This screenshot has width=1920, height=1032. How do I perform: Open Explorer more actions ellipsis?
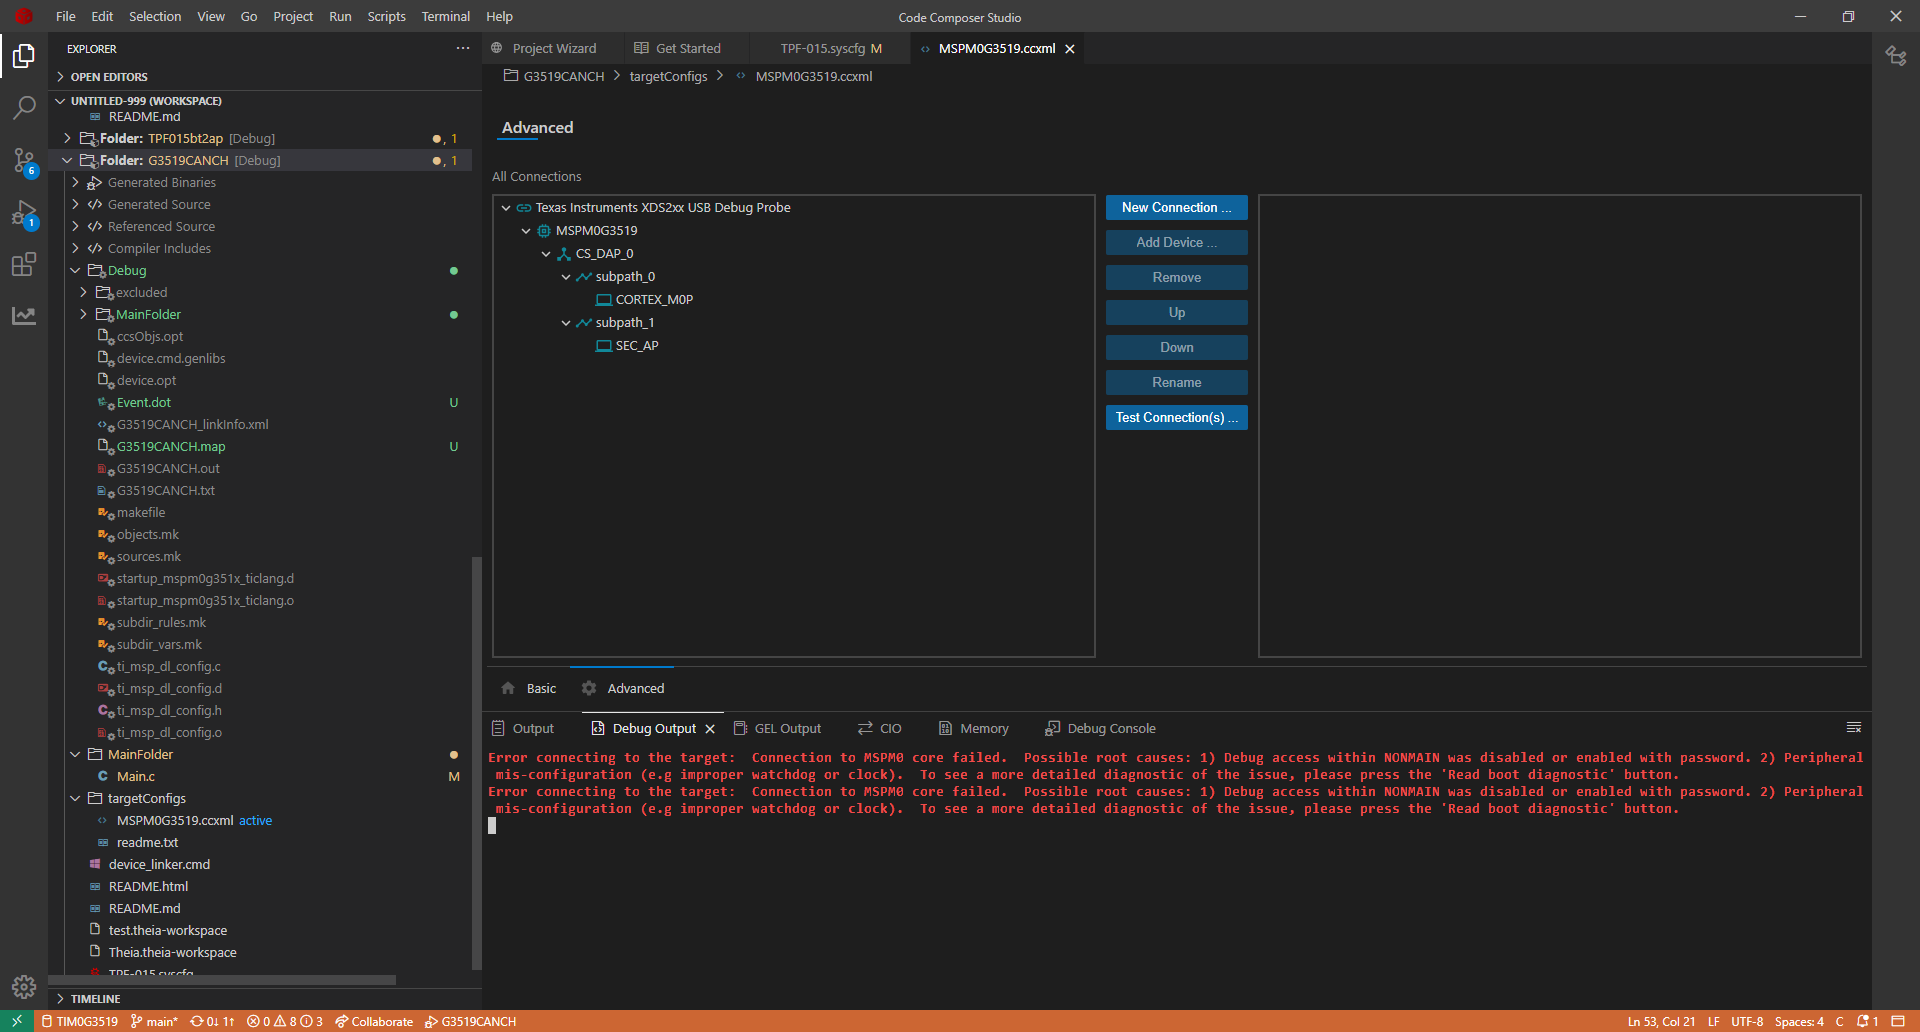click(462, 48)
